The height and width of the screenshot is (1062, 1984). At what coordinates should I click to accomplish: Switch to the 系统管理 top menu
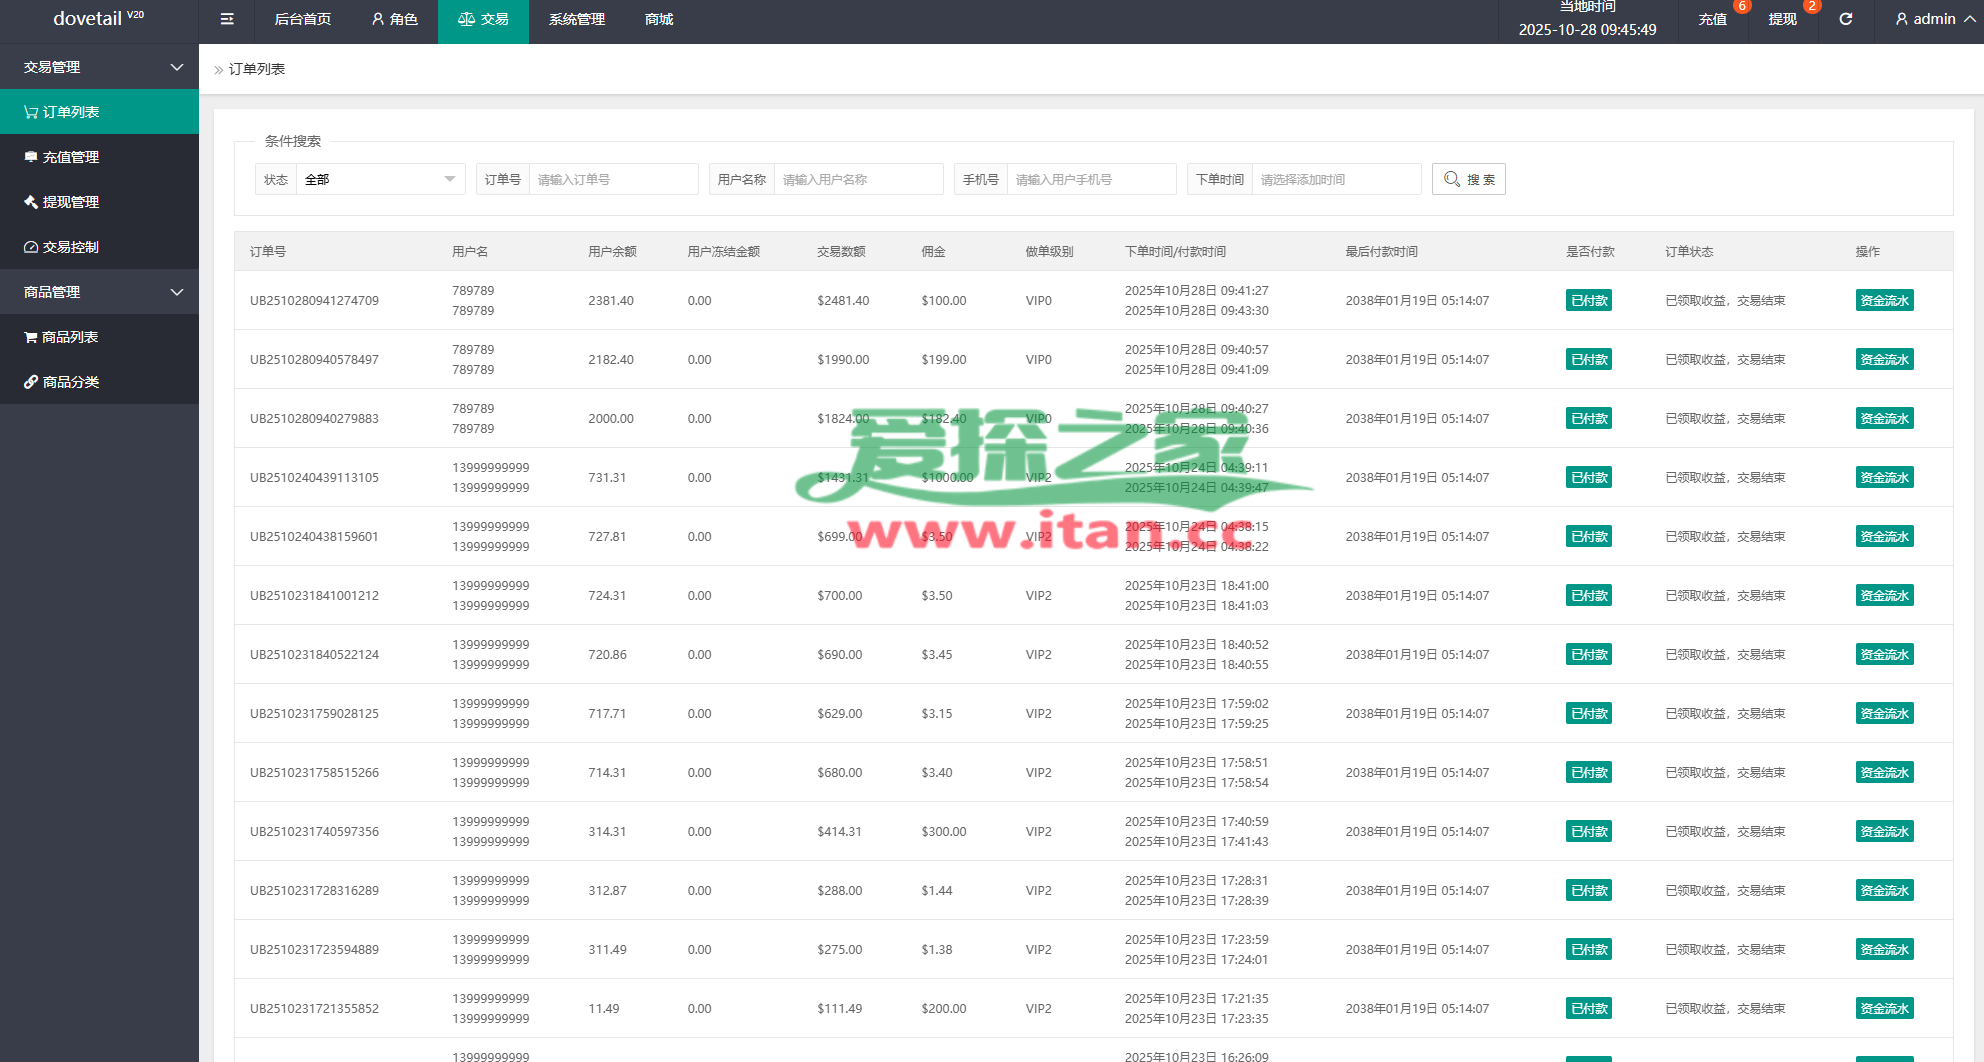coord(577,19)
